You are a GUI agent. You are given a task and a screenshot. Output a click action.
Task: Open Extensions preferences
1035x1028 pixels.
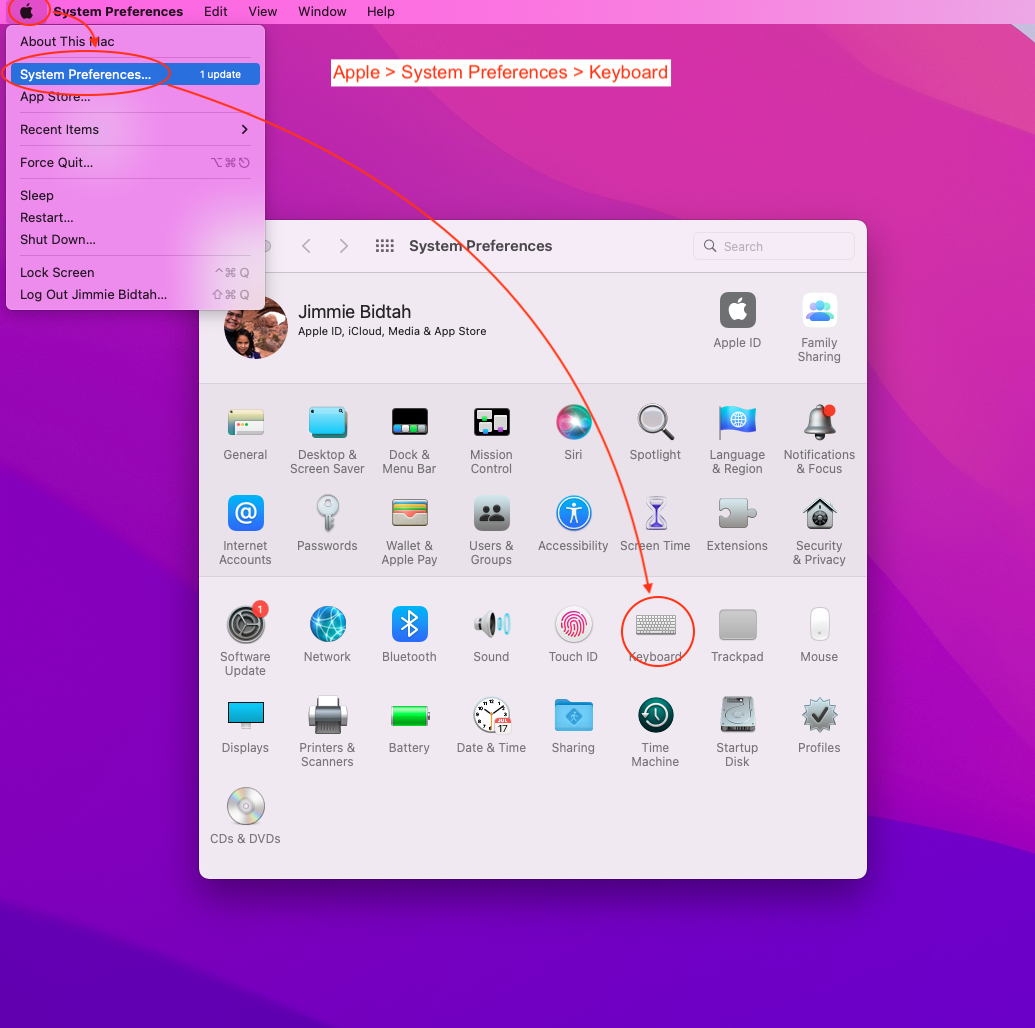(x=737, y=524)
